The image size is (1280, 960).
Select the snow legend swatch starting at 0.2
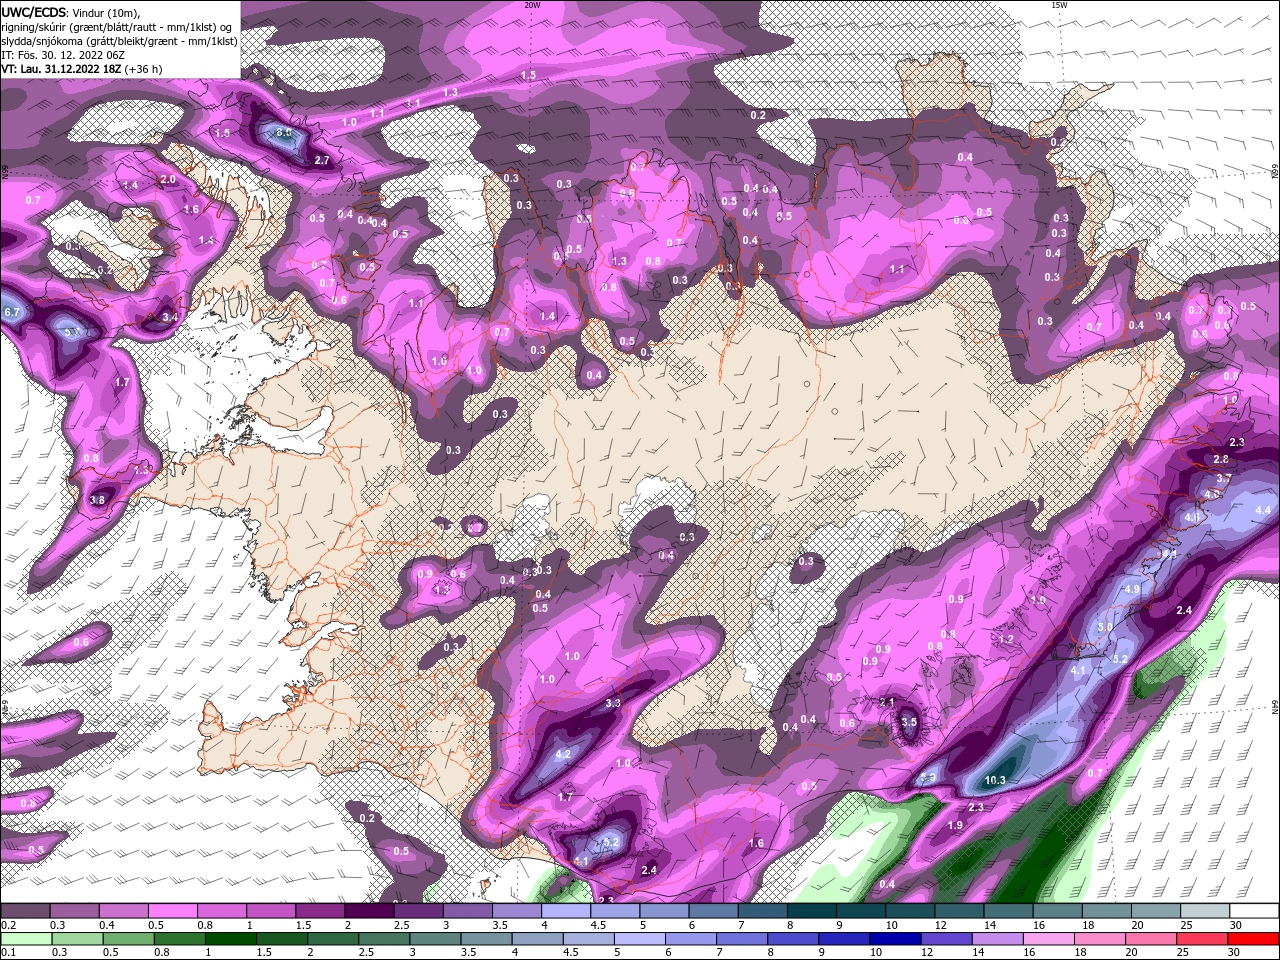(x=25, y=911)
